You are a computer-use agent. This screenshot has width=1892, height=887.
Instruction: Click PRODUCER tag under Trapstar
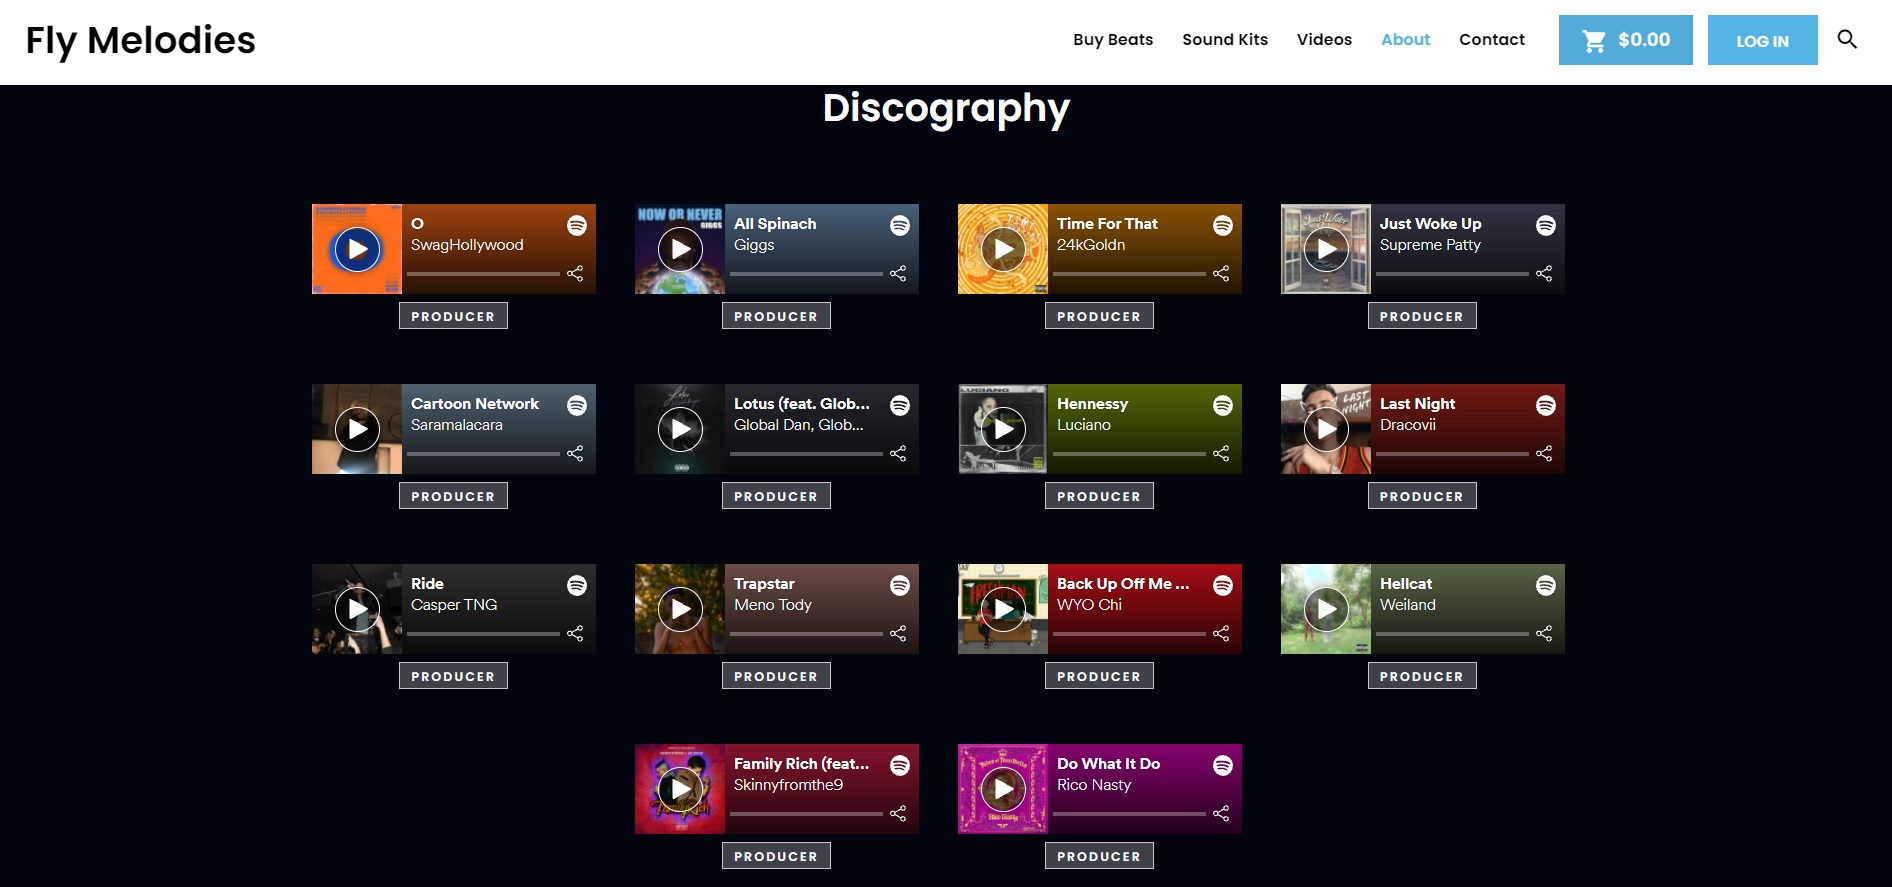[776, 676]
